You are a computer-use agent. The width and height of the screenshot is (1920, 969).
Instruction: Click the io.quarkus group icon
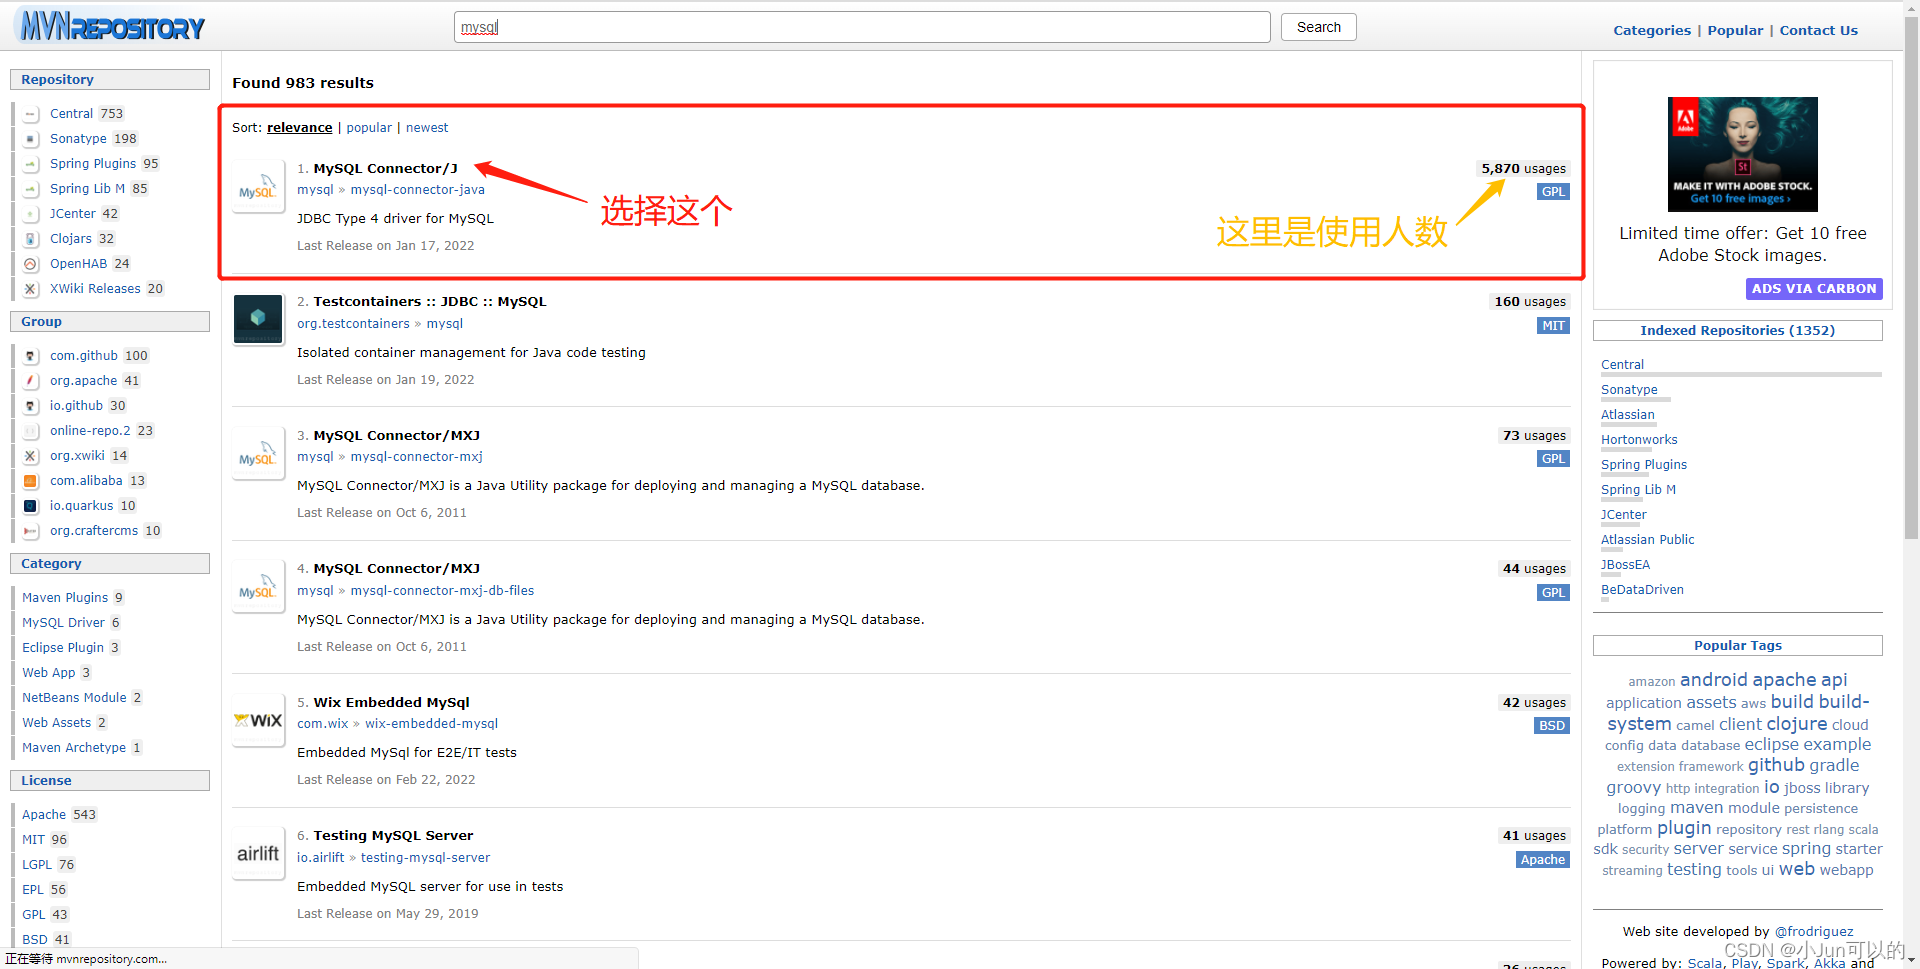[x=31, y=506]
